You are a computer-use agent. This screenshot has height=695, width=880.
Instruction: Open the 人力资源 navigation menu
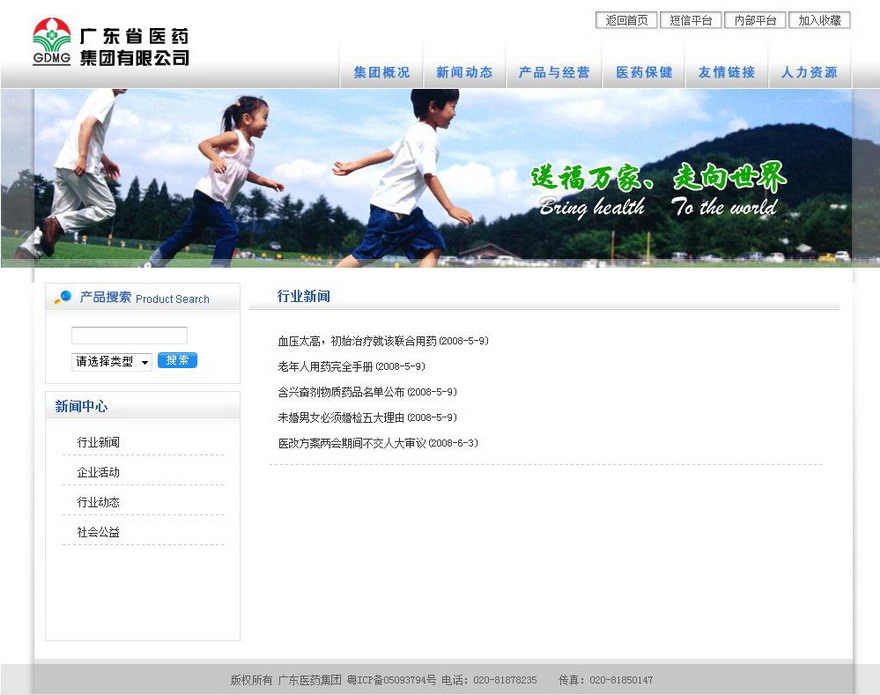pos(809,72)
